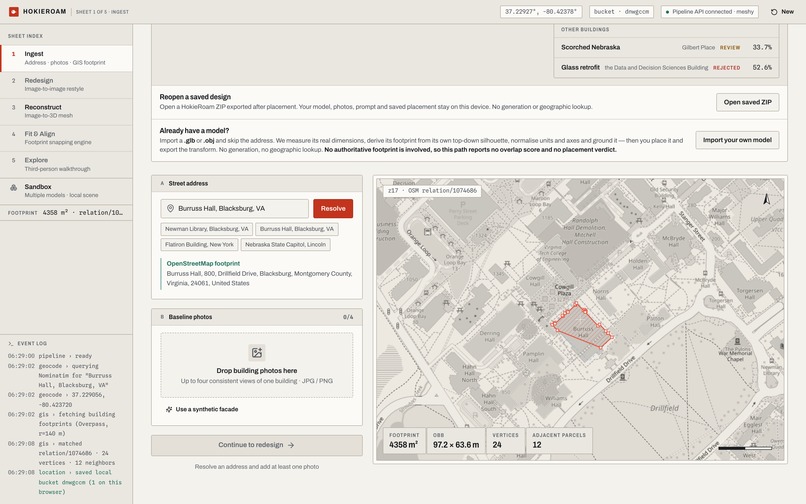
Task: Click Pipeline API connected status chip
Action: [709, 11]
